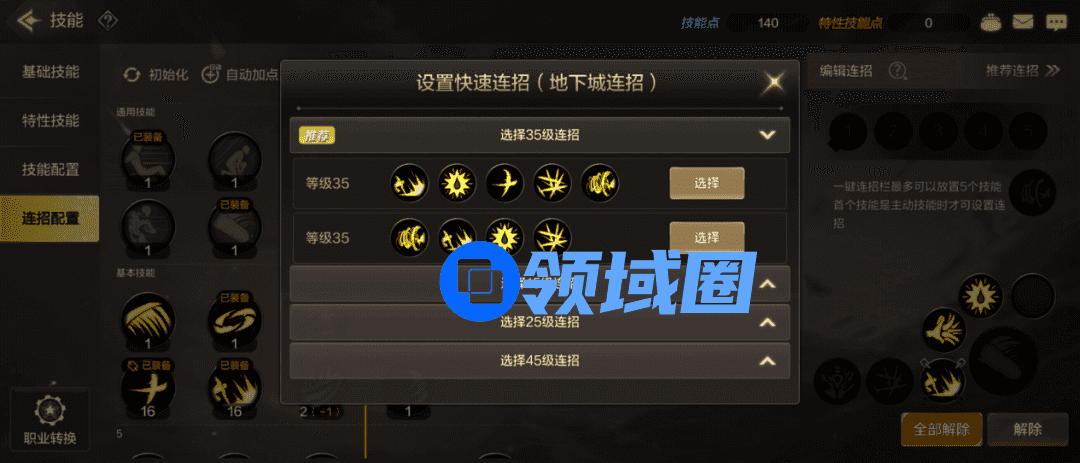This screenshot has width=1080, height=463.
Task: Open the chat bubble icon at top right
Action: point(1056,22)
